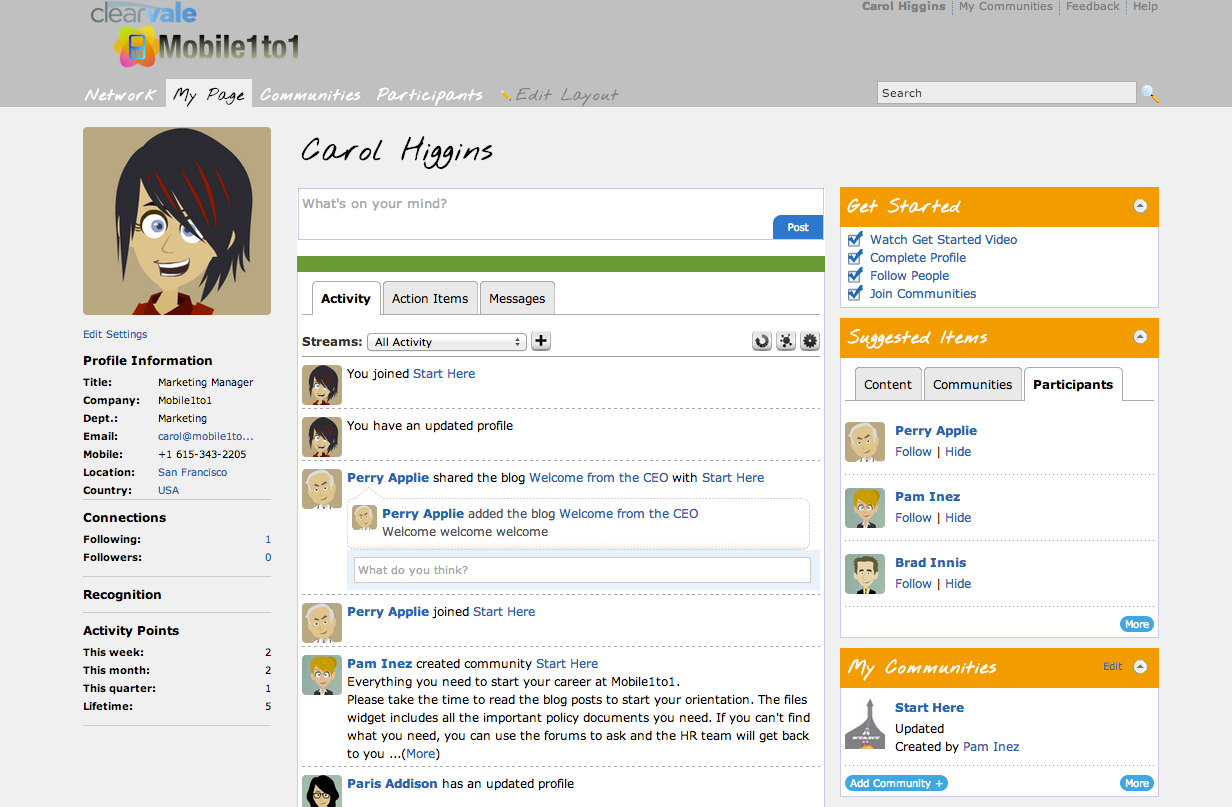Go to the Network tab

tap(121, 95)
